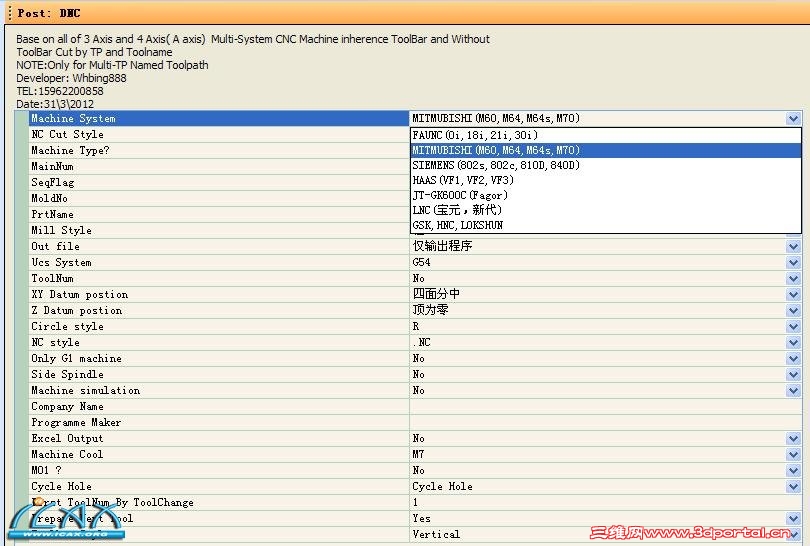Open Excel Output dropdown arrow
810x546 pixels.
[793, 439]
